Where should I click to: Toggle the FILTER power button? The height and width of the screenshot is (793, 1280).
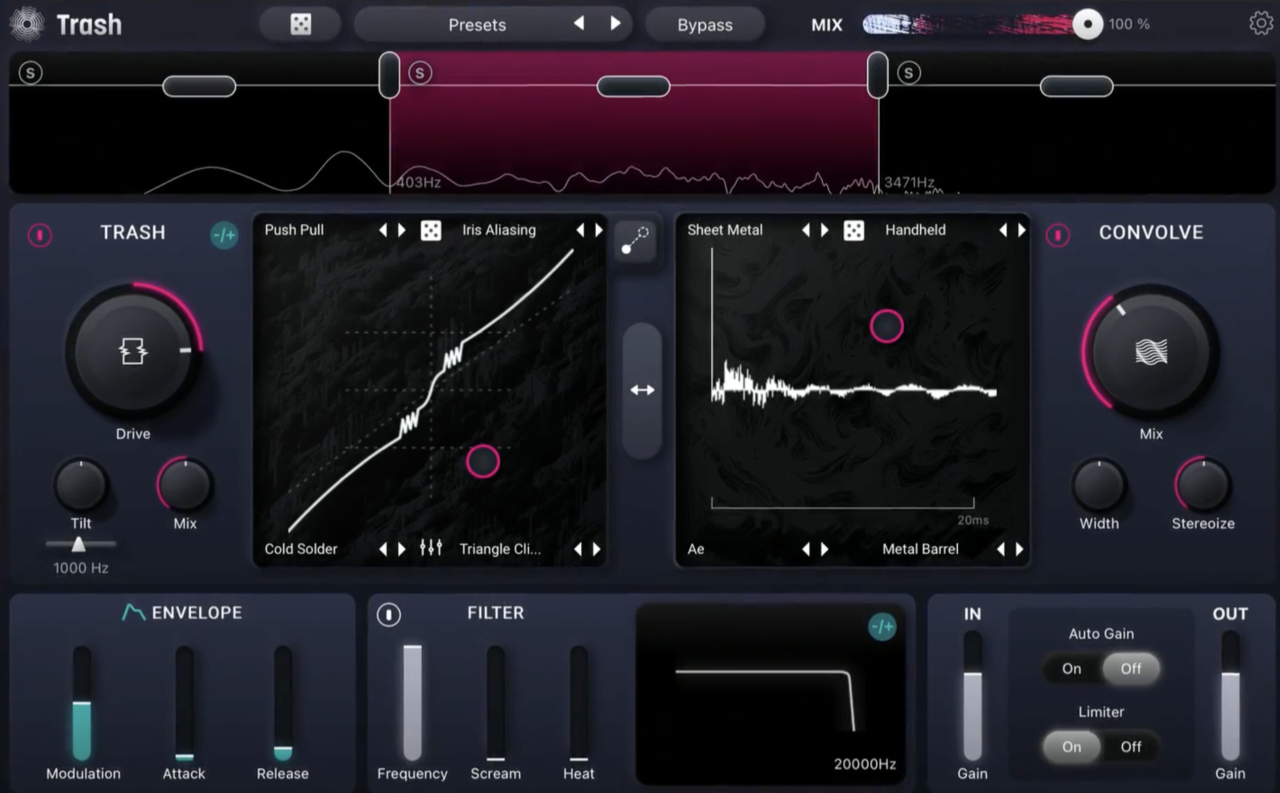(389, 614)
